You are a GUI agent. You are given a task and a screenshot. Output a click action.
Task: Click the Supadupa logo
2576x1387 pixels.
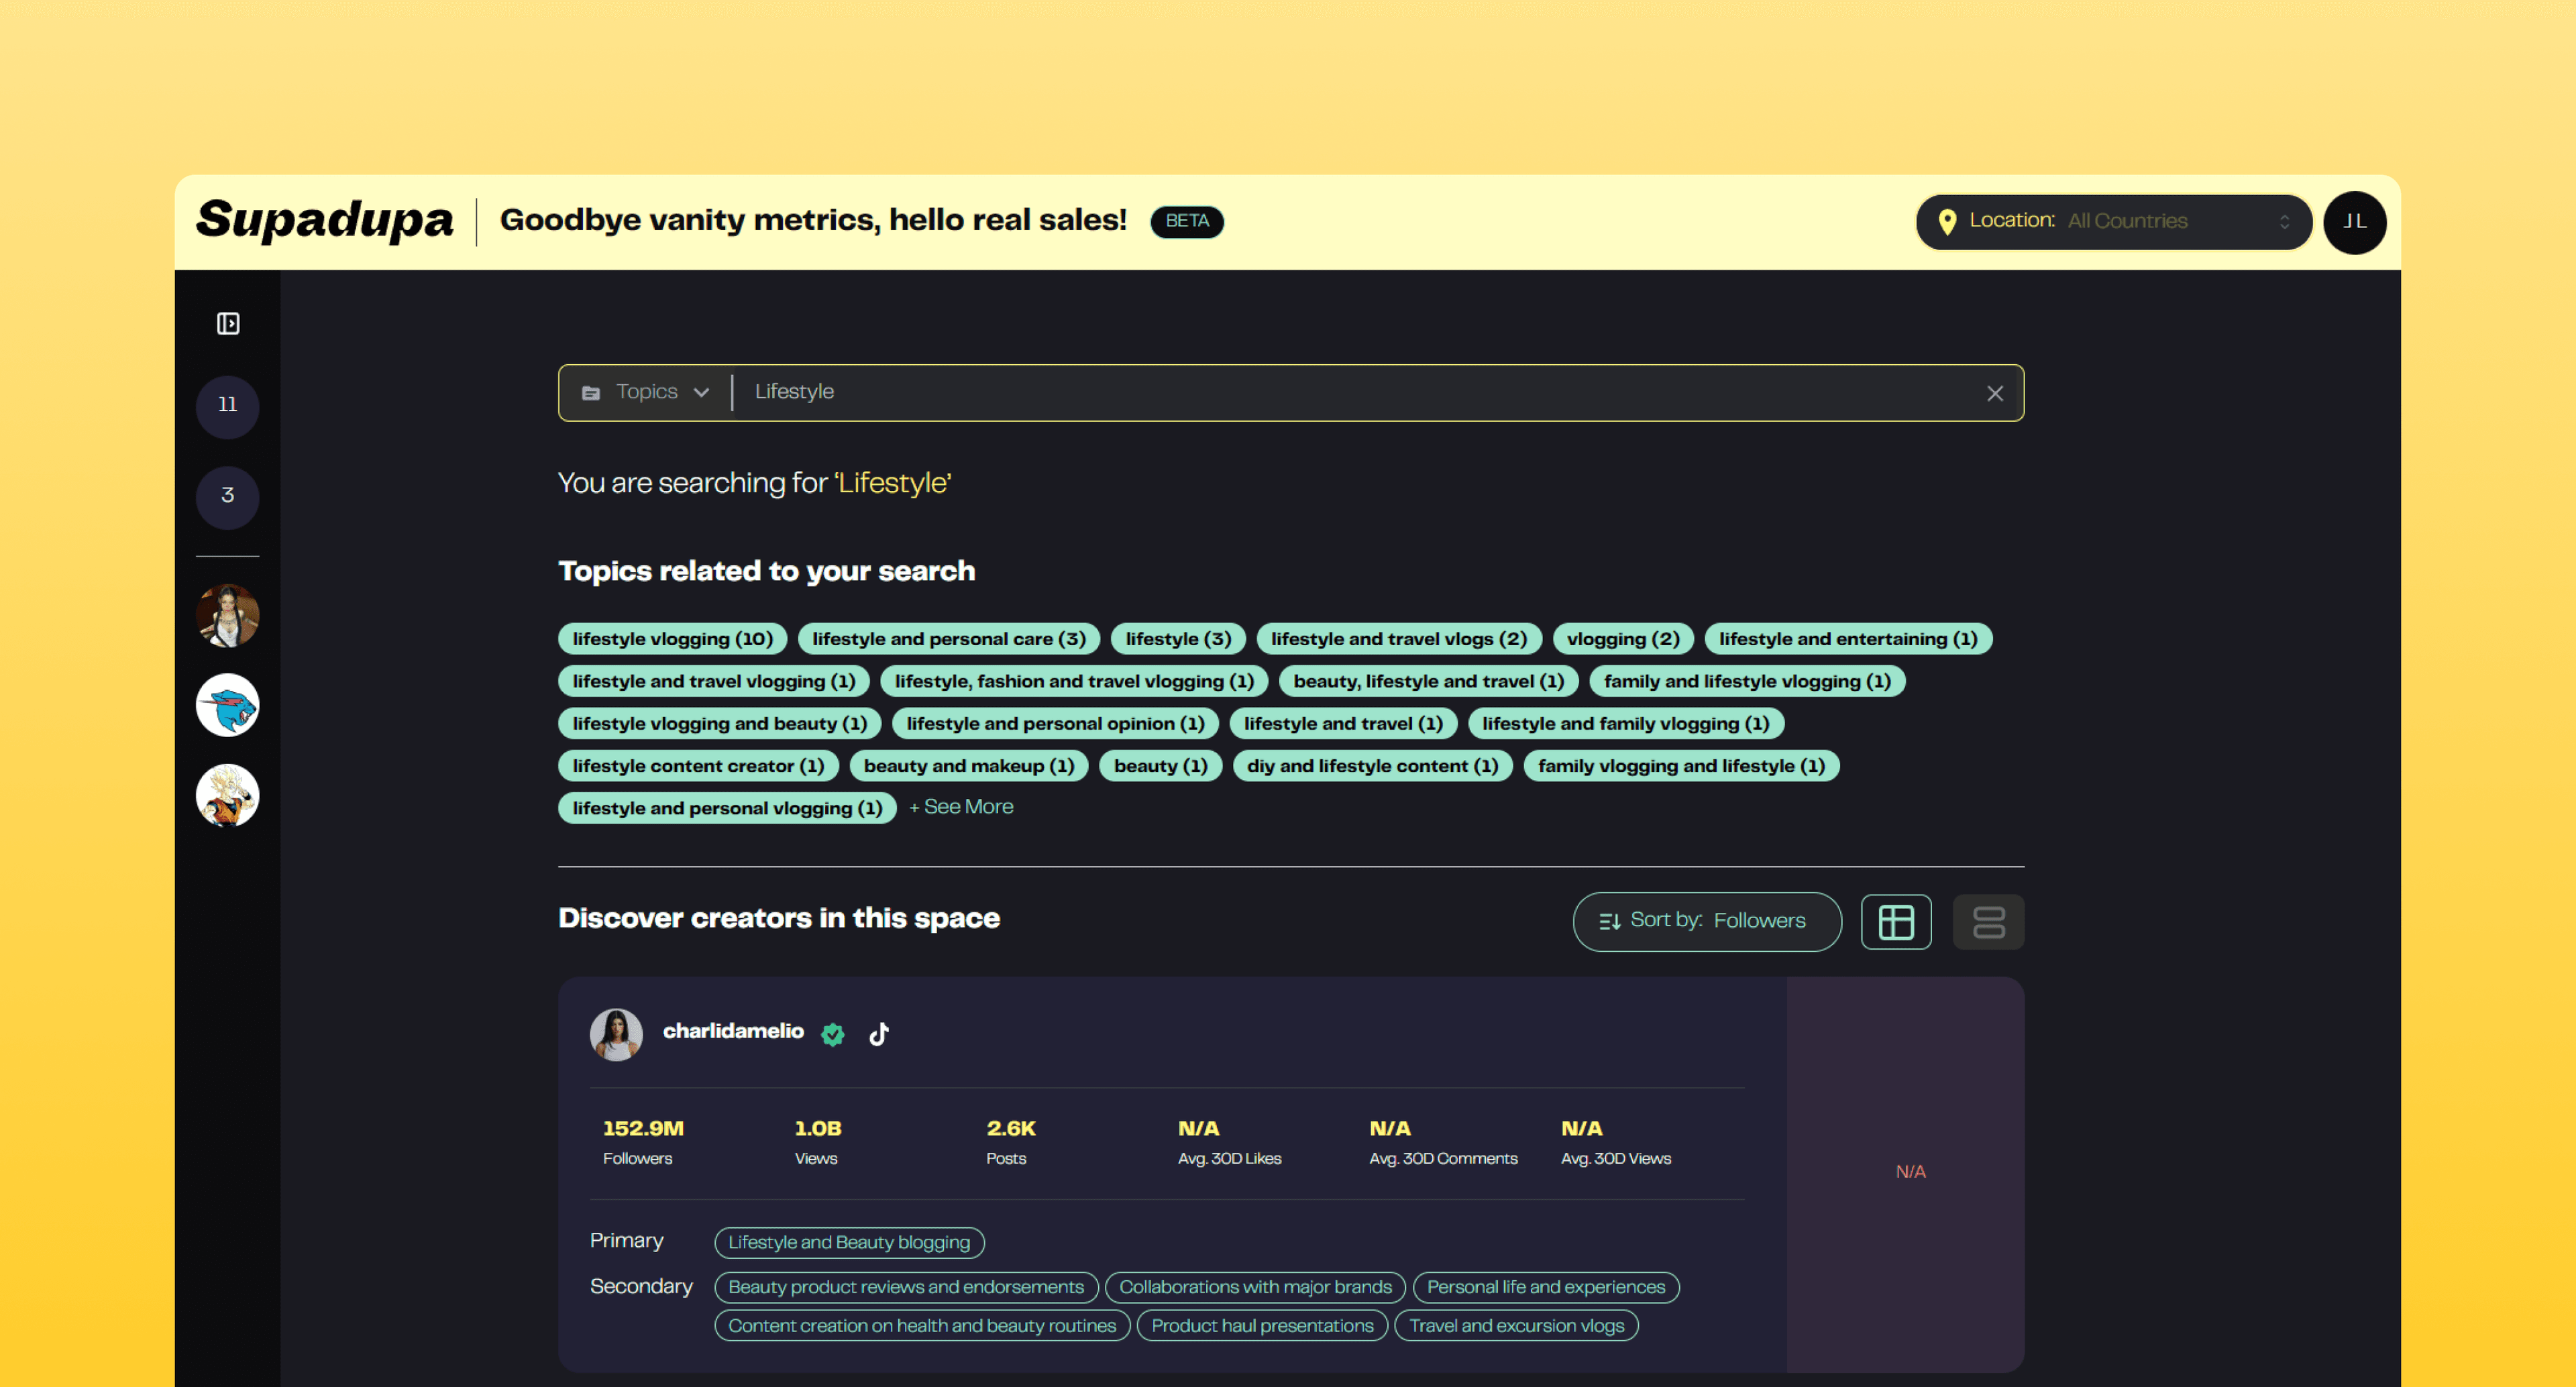(x=324, y=220)
